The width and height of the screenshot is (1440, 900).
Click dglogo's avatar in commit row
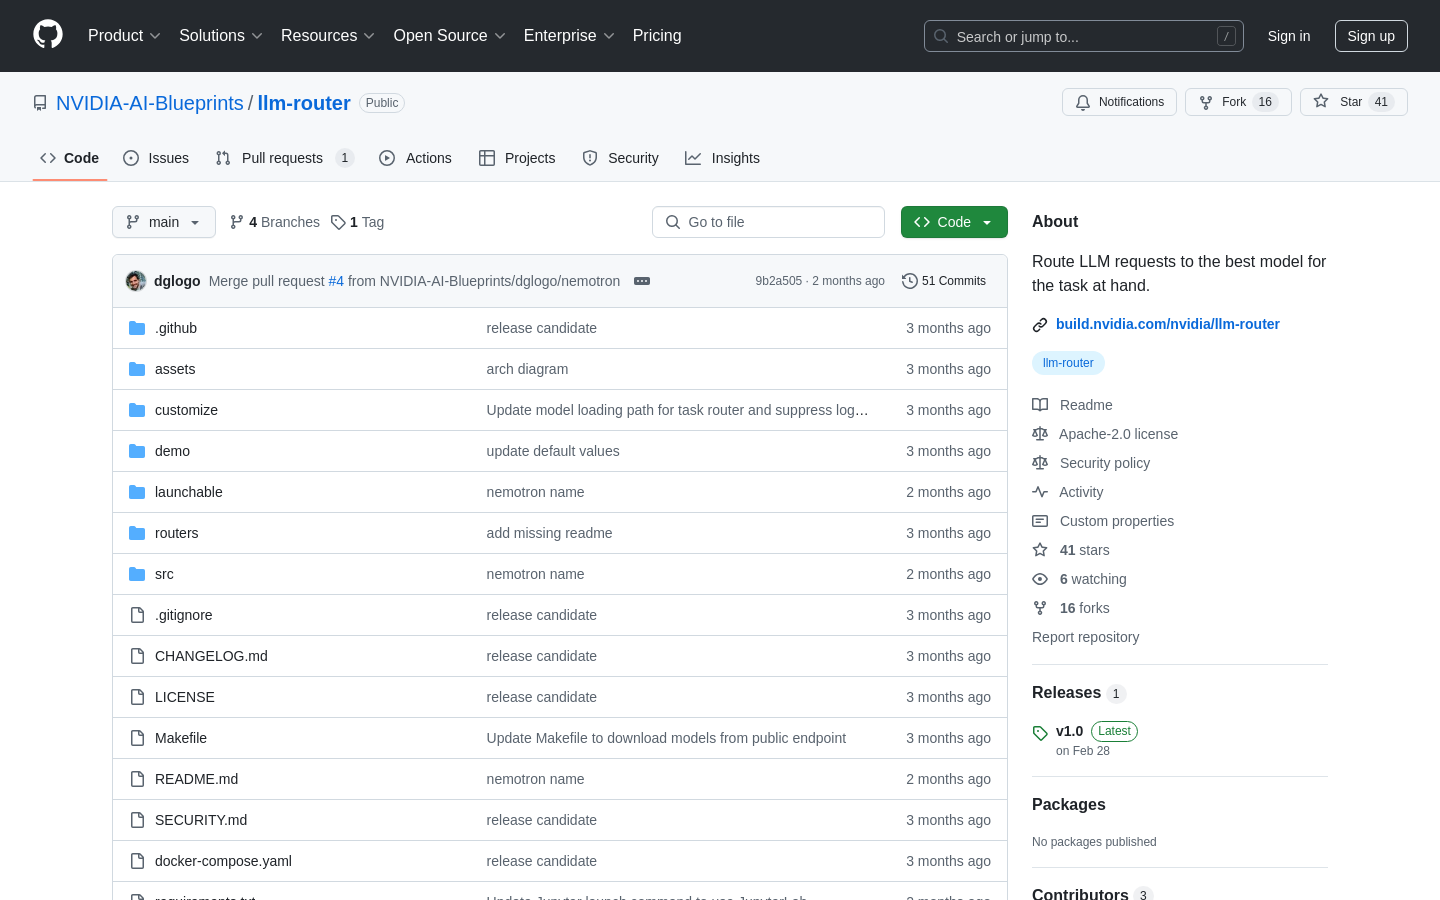136,281
